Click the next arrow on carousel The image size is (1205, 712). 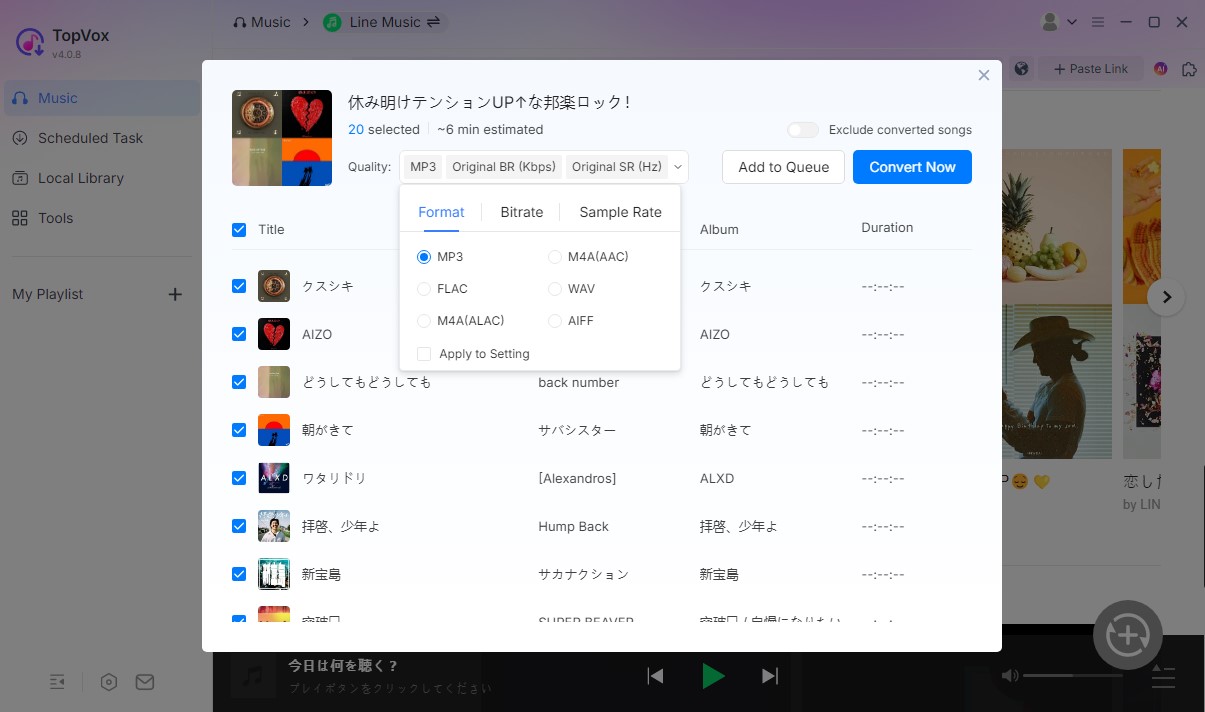pyautogui.click(x=1166, y=297)
